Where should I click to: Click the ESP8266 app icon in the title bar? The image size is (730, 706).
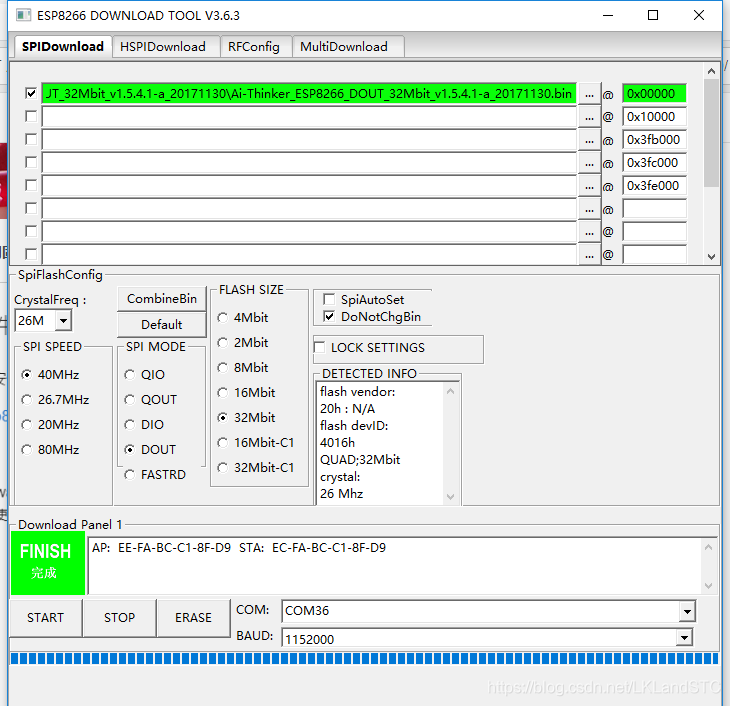(23, 15)
